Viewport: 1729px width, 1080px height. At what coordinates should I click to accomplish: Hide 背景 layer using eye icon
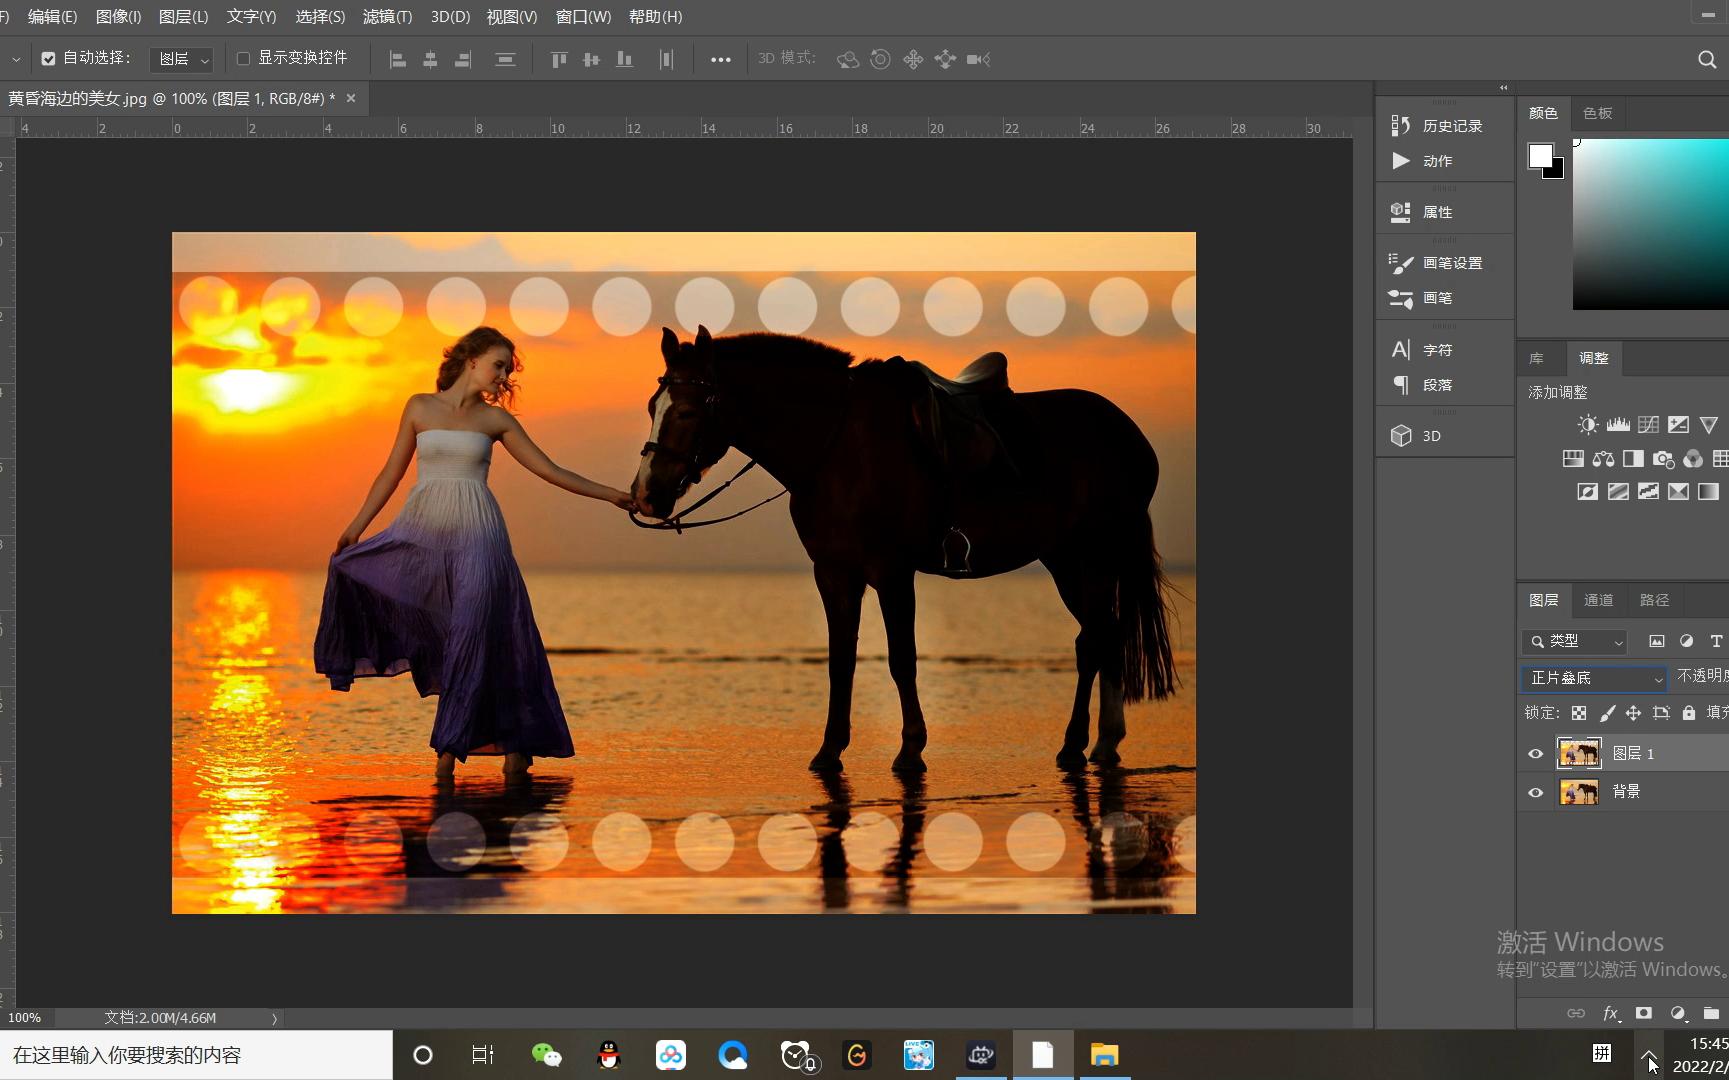[1536, 793]
